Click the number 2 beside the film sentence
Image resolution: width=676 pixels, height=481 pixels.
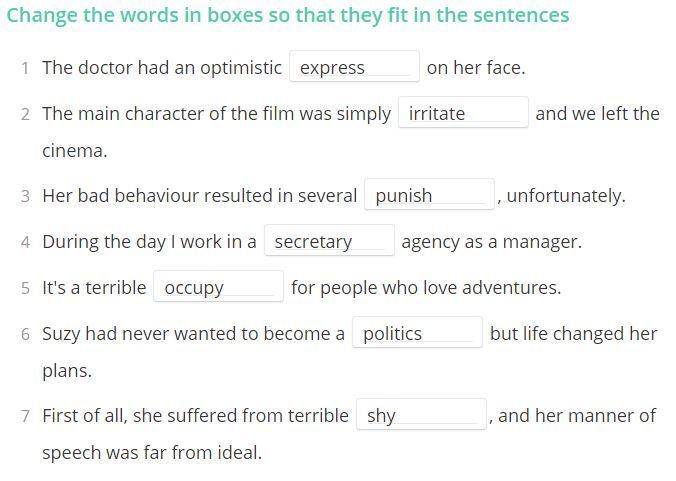point(25,114)
